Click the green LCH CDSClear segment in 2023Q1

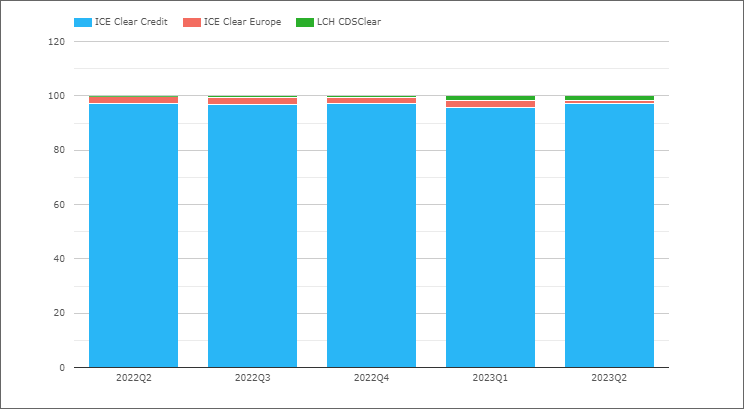pos(491,98)
